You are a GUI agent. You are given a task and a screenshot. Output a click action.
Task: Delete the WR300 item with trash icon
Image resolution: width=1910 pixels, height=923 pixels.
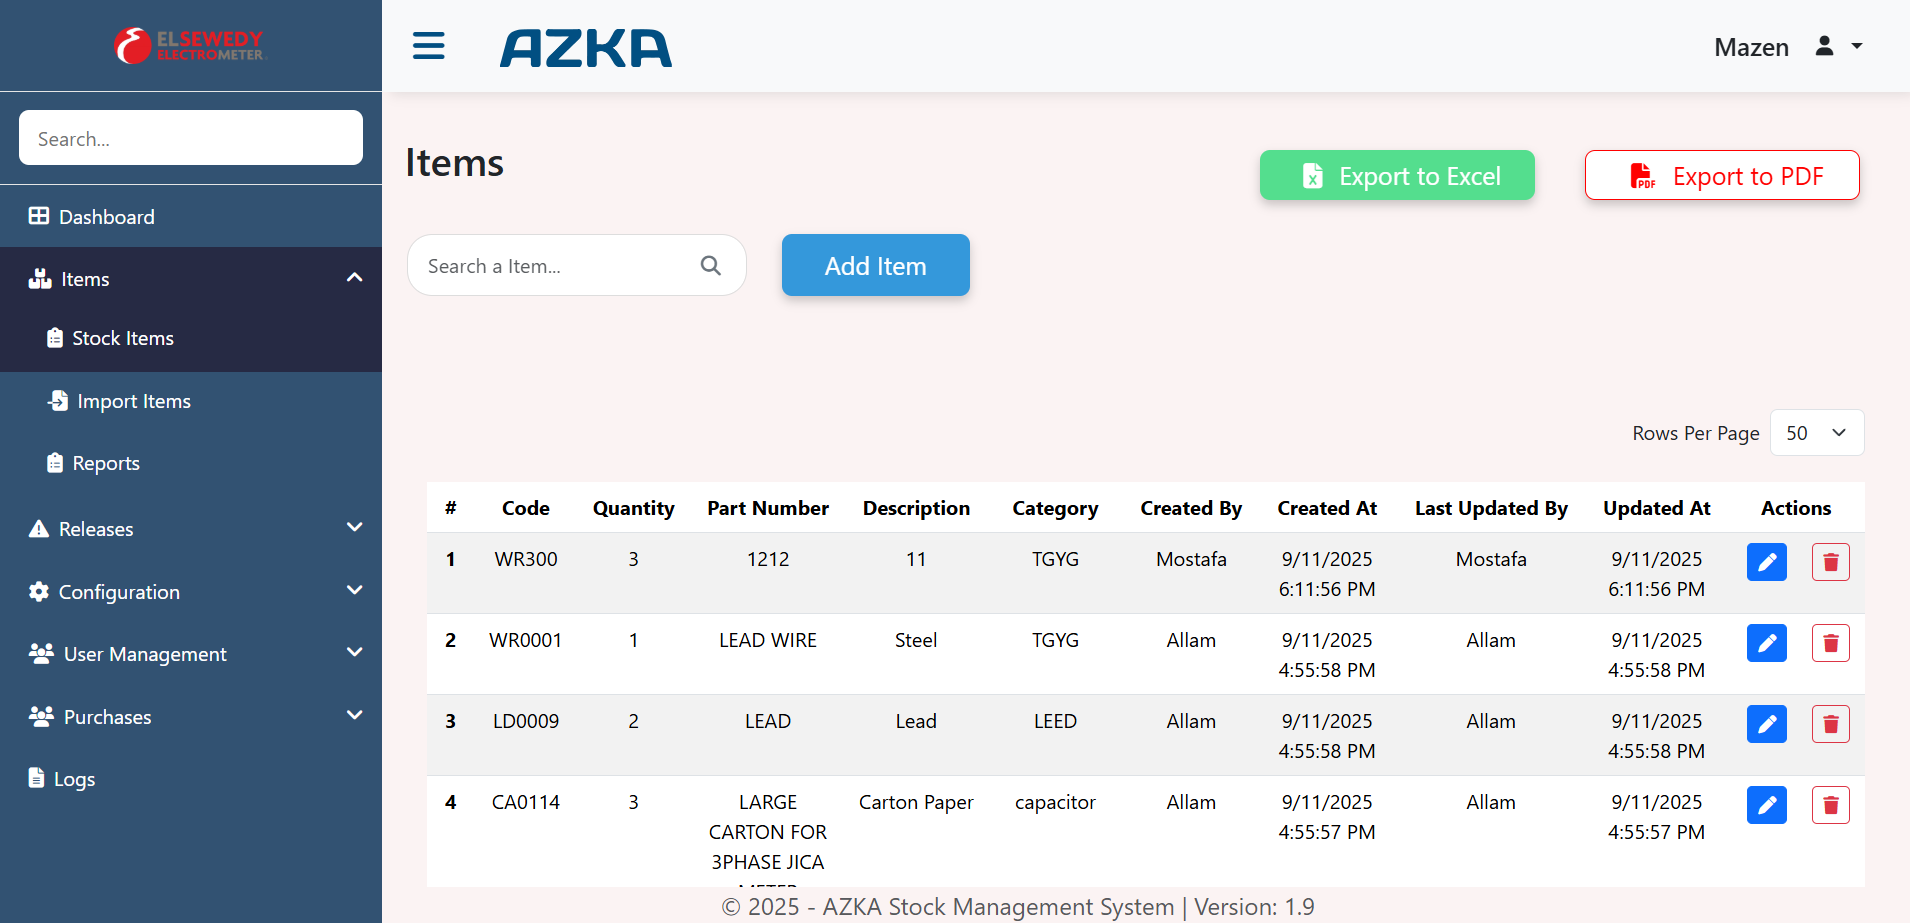pyautogui.click(x=1830, y=562)
